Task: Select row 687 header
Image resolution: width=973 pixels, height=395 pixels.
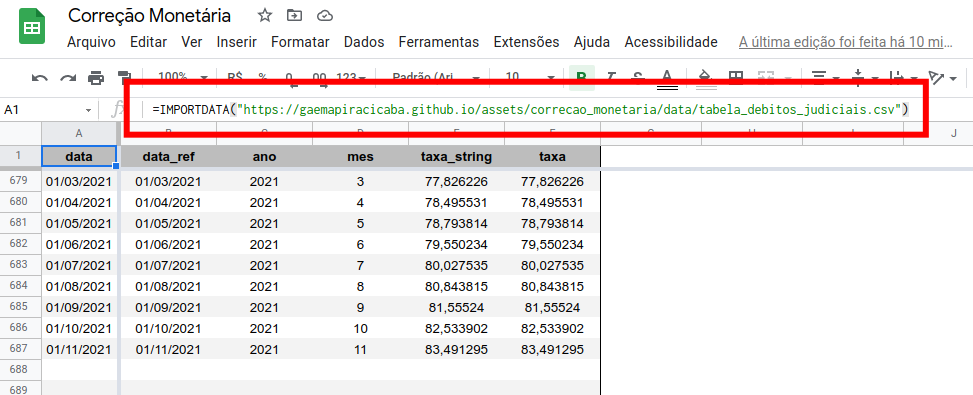Action: click(20, 349)
